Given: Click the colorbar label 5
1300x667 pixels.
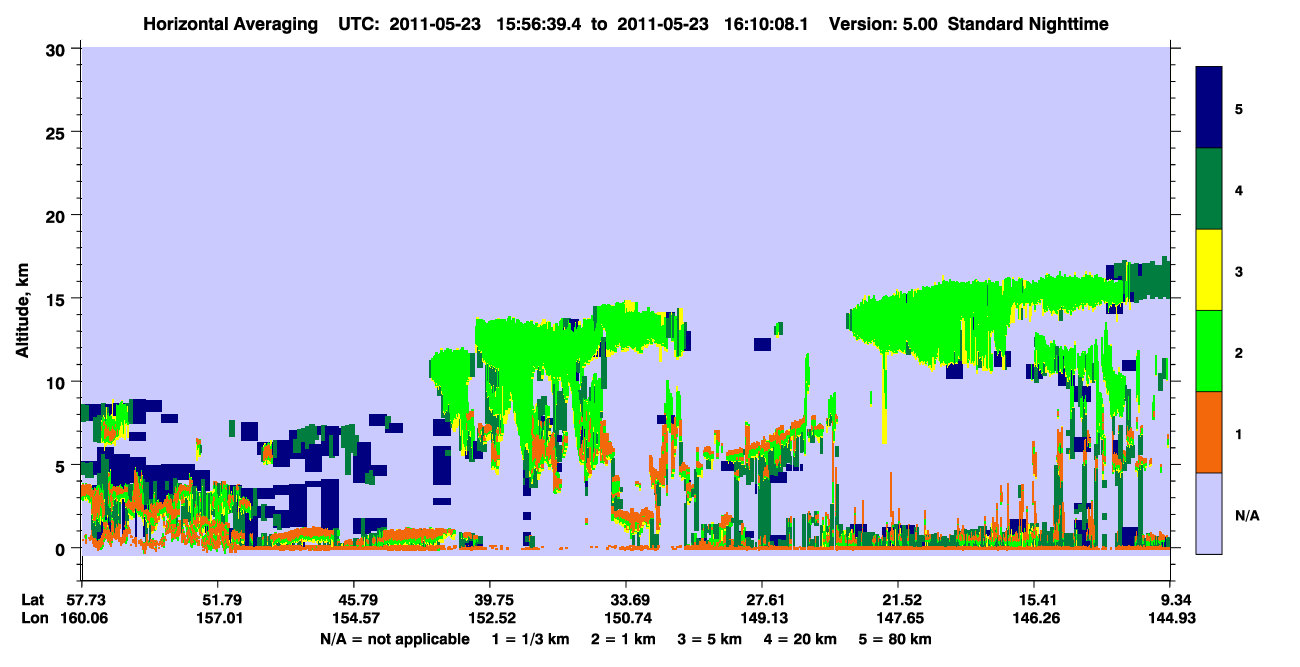Looking at the screenshot, I should (1239, 108).
